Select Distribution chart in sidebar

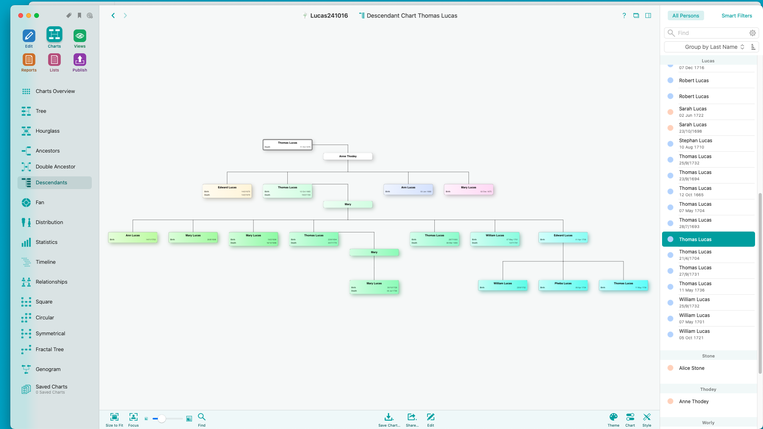(x=54, y=222)
